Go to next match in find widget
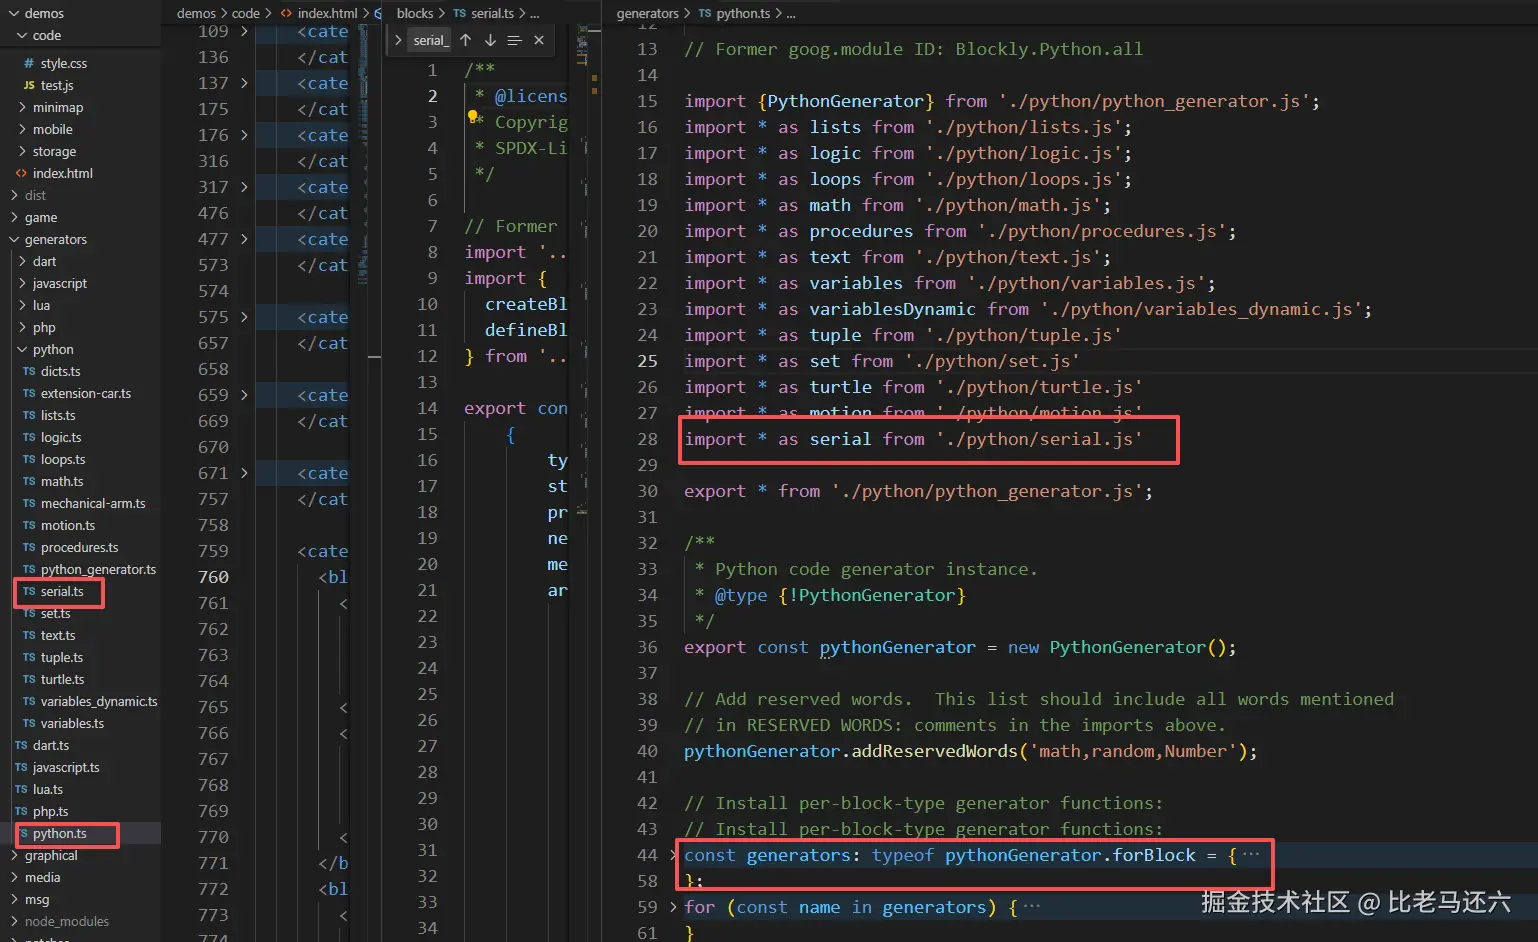 [x=490, y=40]
